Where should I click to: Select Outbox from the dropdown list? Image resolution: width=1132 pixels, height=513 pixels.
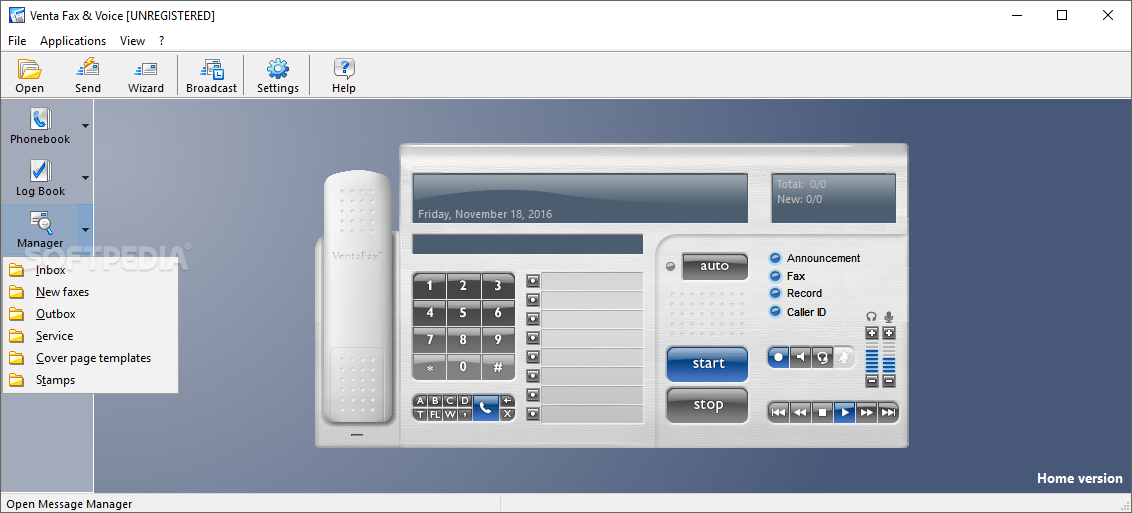click(x=91, y=314)
